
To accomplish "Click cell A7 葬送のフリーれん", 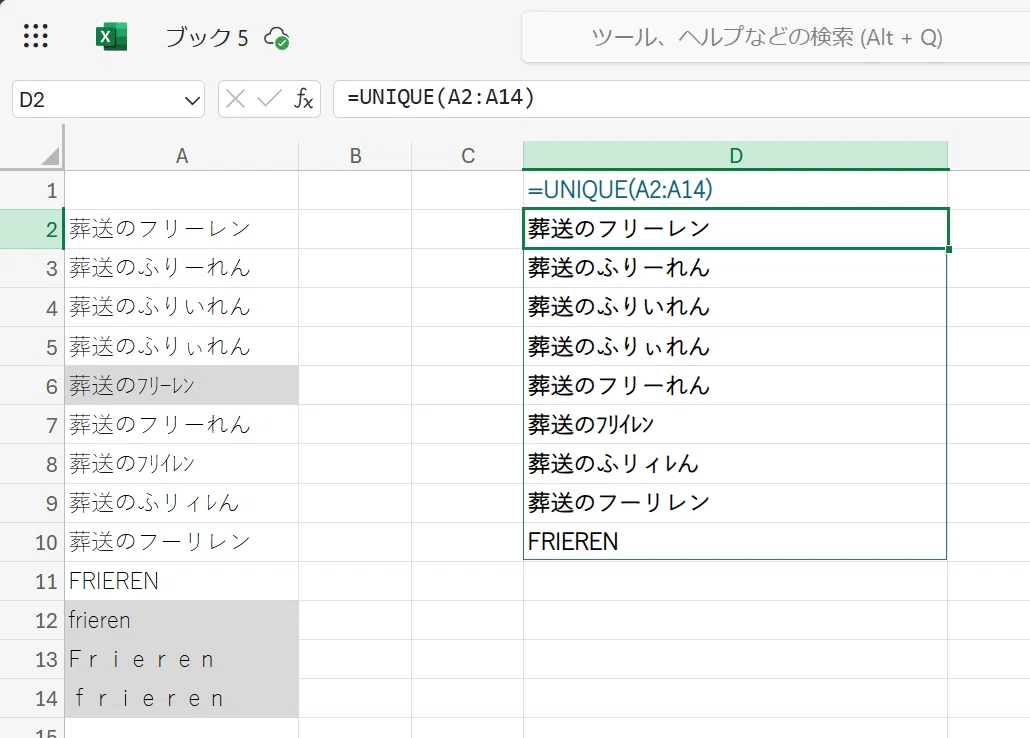I will tap(182, 425).
